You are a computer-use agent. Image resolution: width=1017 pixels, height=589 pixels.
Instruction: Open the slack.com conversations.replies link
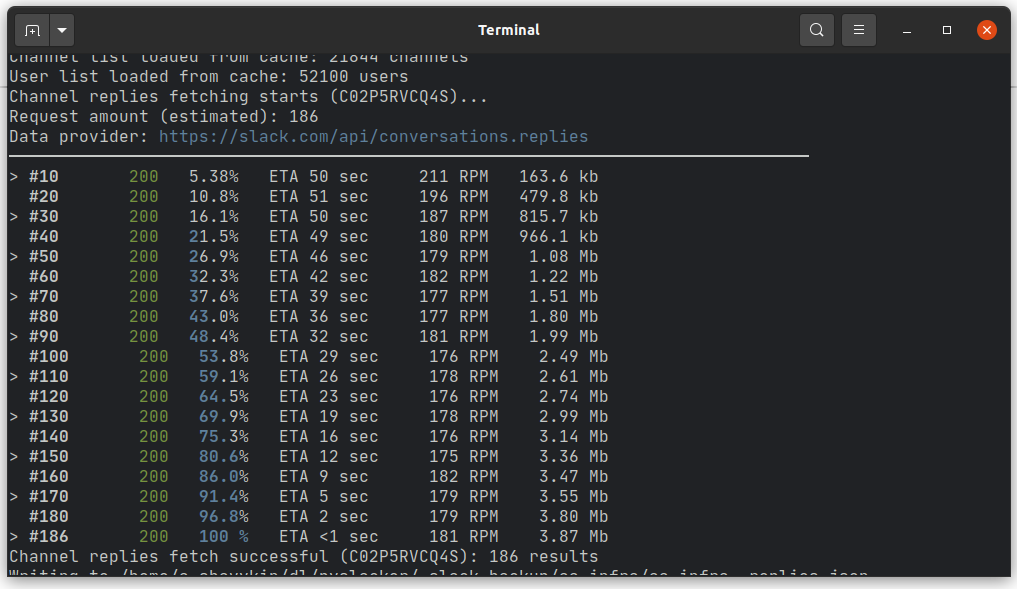point(374,137)
